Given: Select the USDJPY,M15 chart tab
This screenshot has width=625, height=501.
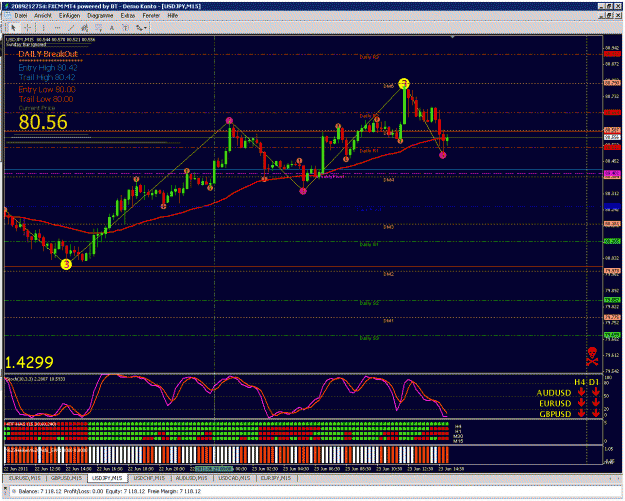Looking at the screenshot, I should [x=107, y=477].
